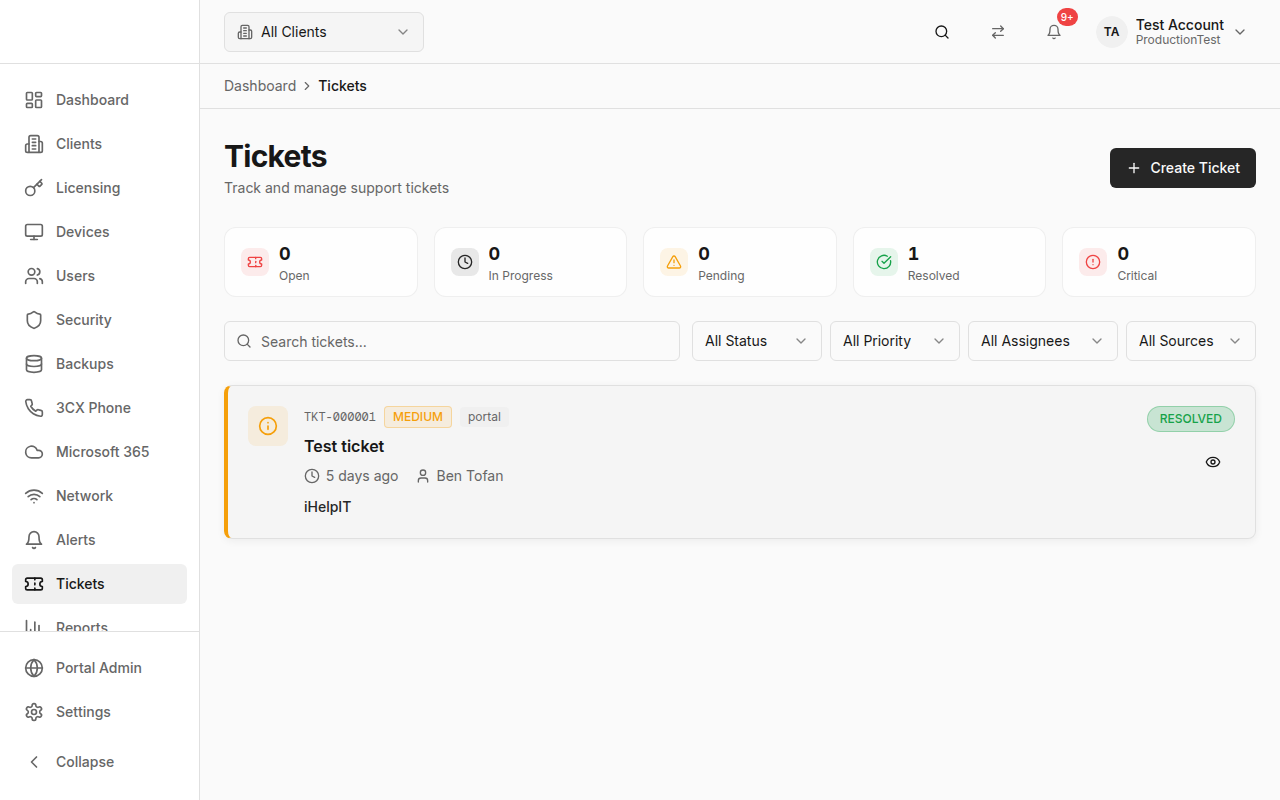The width and height of the screenshot is (1280, 800).
Task: Click the 5 days ago timestamp
Action: point(362,476)
